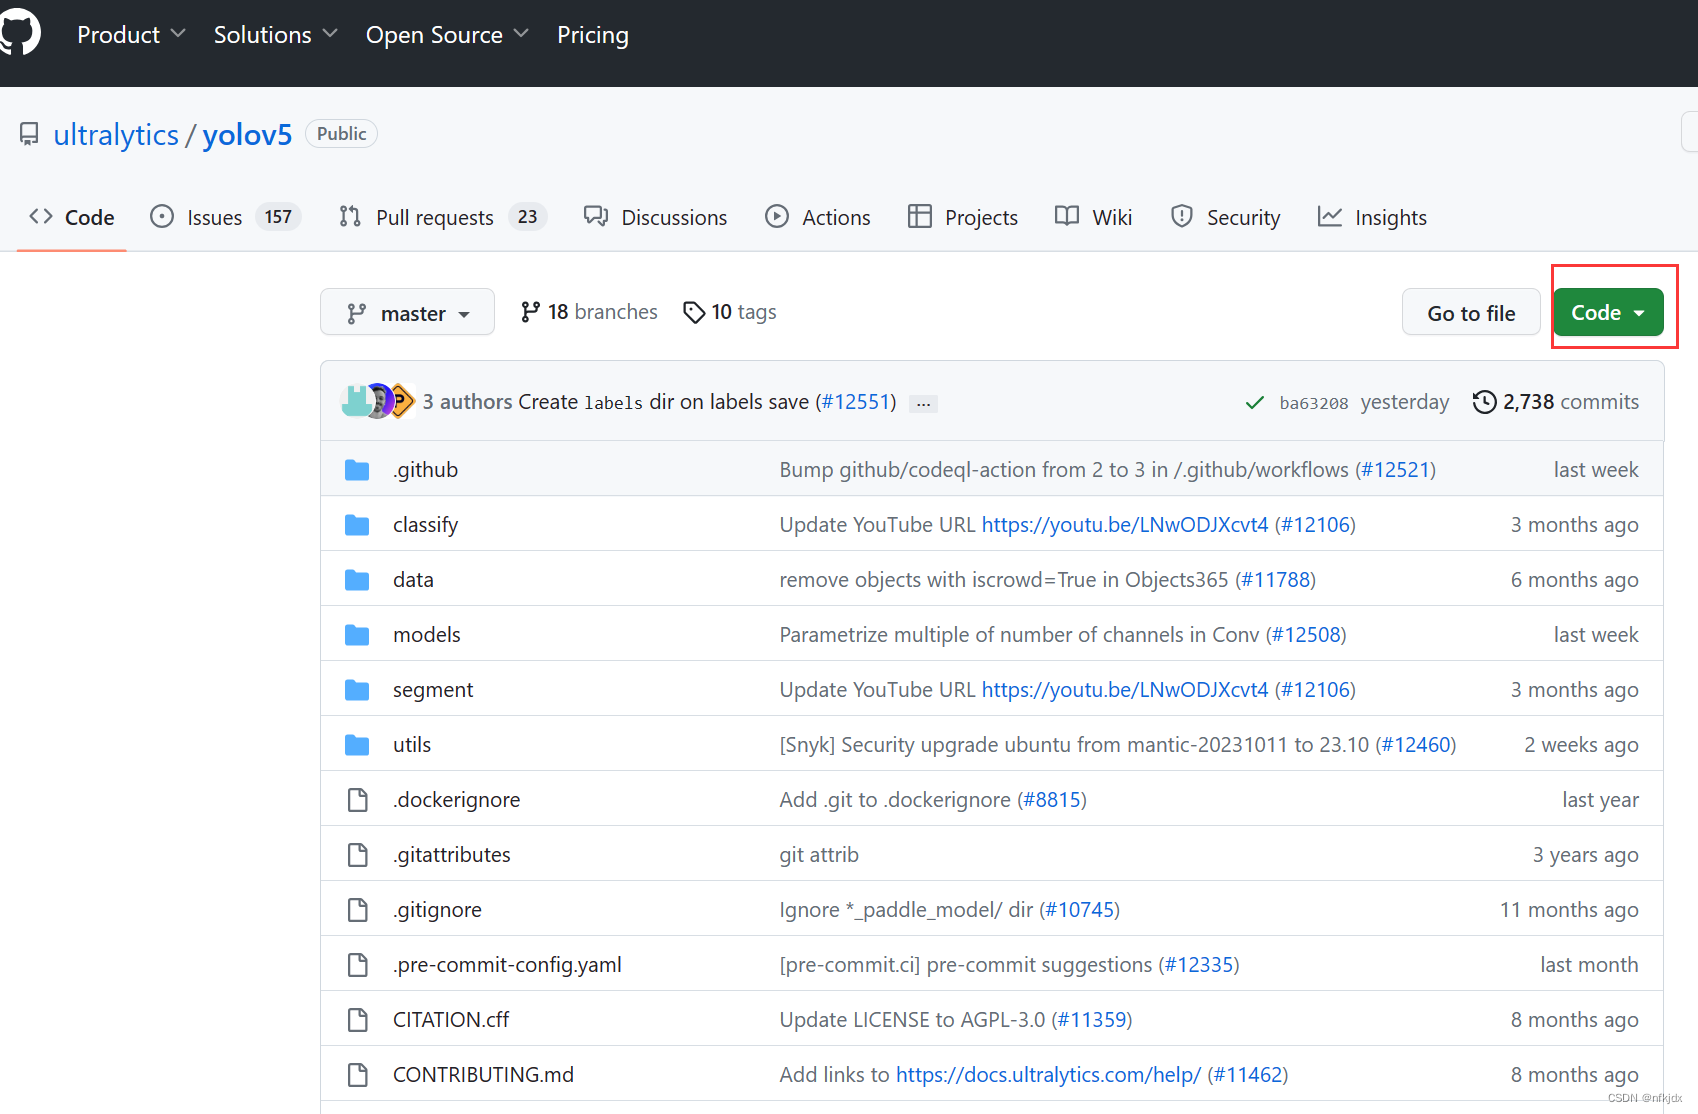Open the utils folder

click(x=412, y=745)
